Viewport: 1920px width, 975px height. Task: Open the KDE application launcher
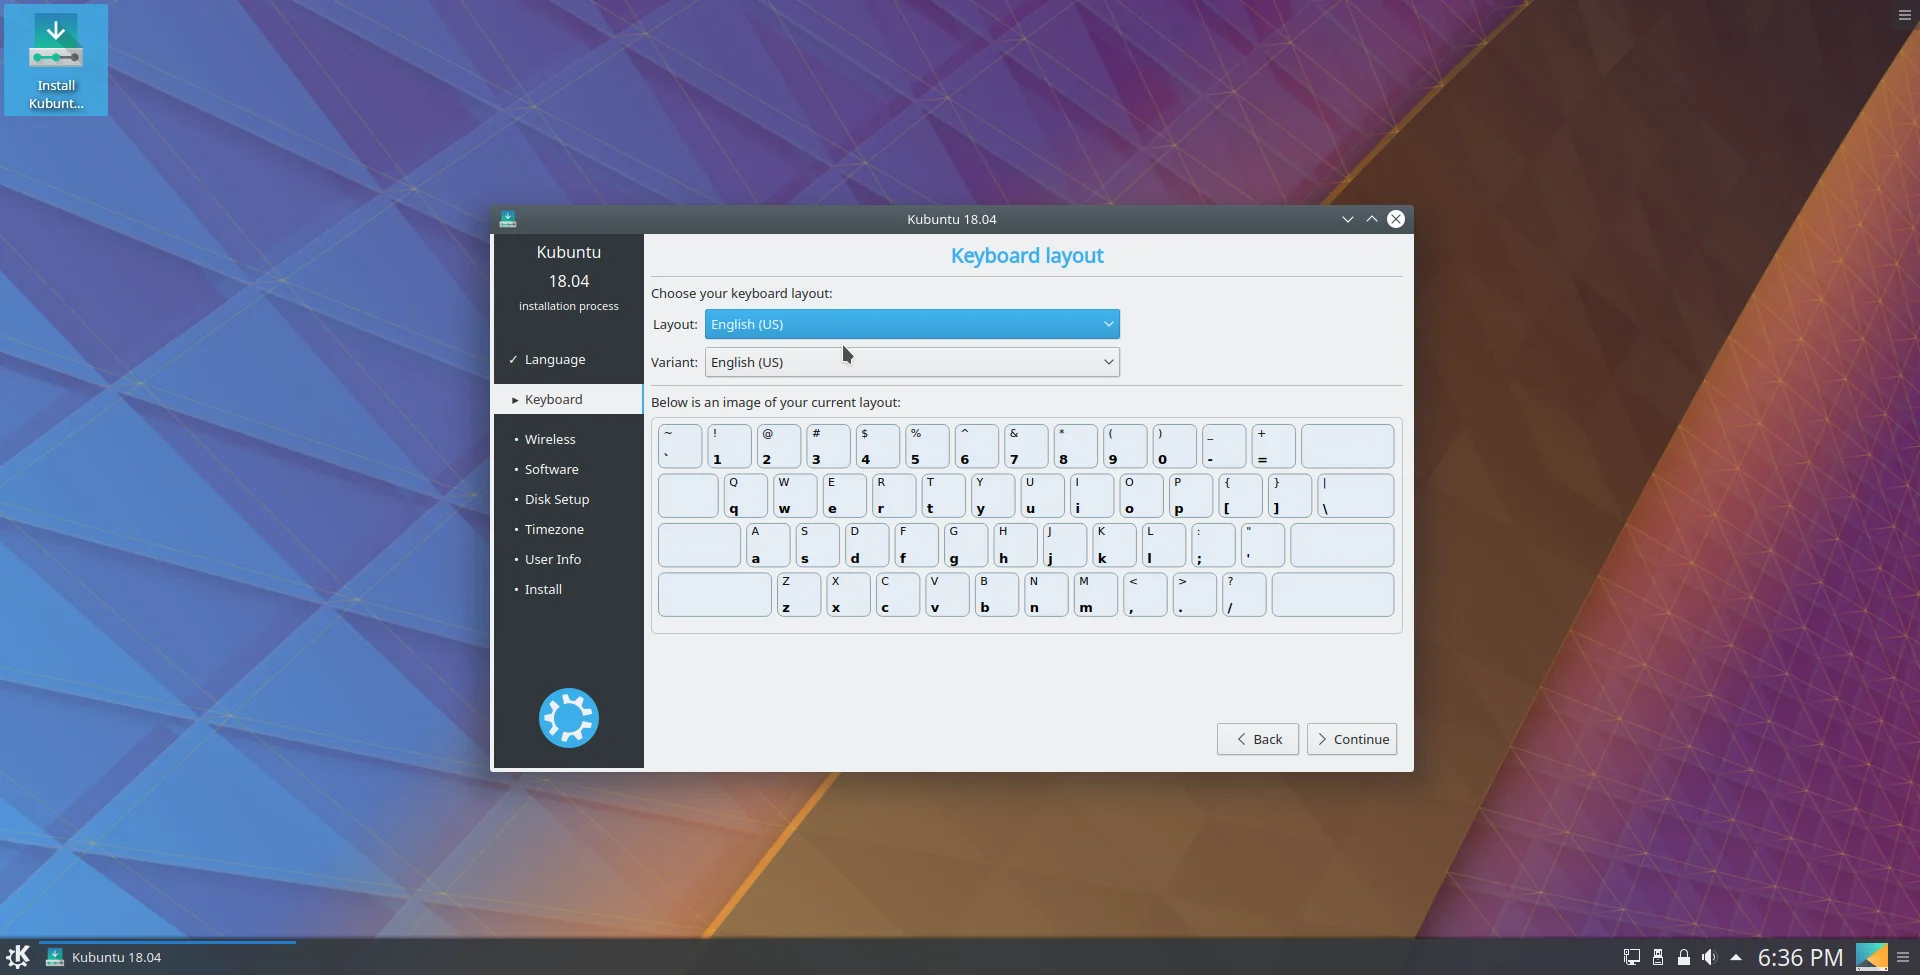(18, 957)
